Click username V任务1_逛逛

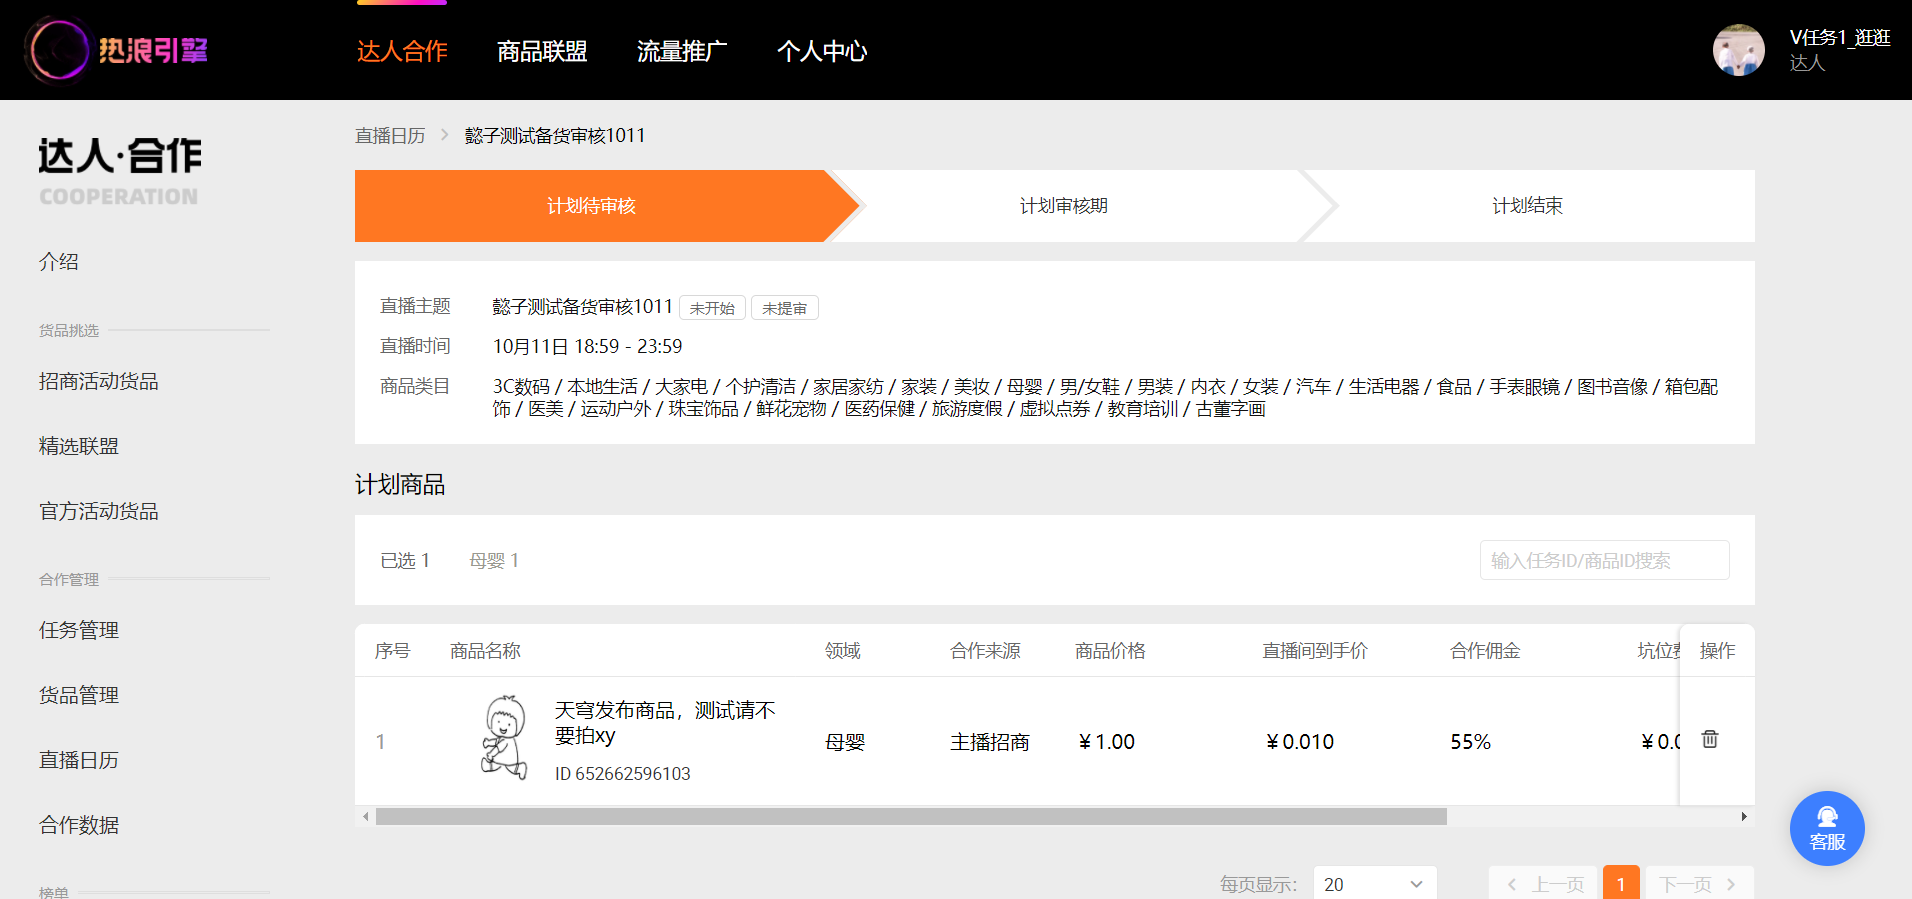click(x=1840, y=38)
